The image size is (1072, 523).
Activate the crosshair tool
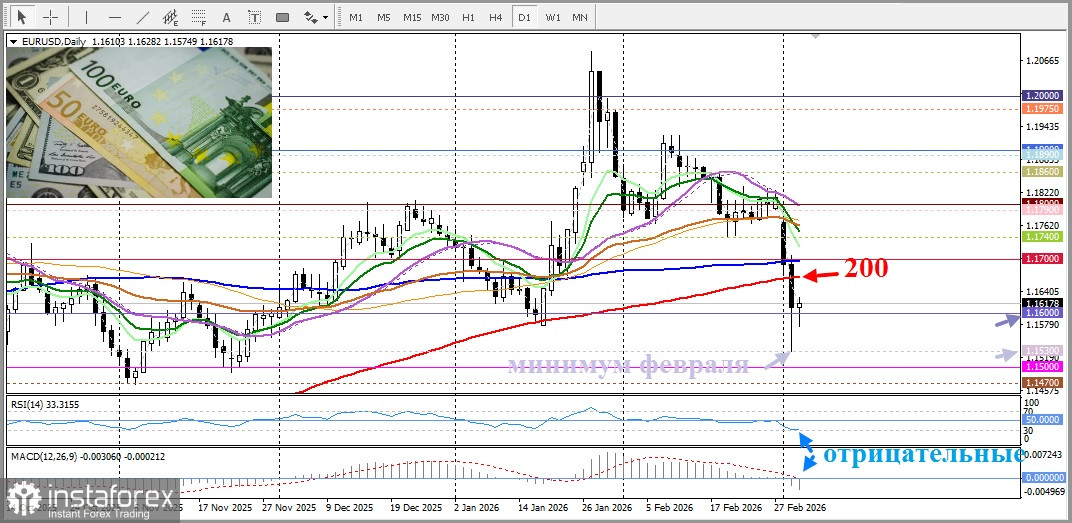click(x=50, y=17)
